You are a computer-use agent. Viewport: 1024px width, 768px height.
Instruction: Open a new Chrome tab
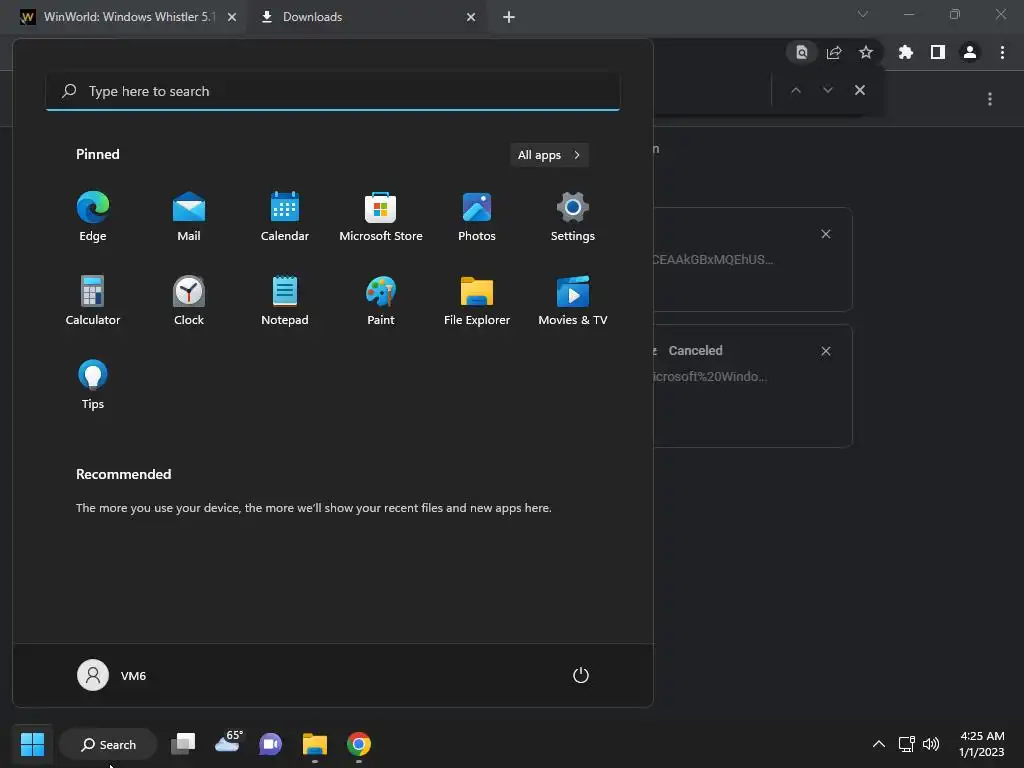509,17
